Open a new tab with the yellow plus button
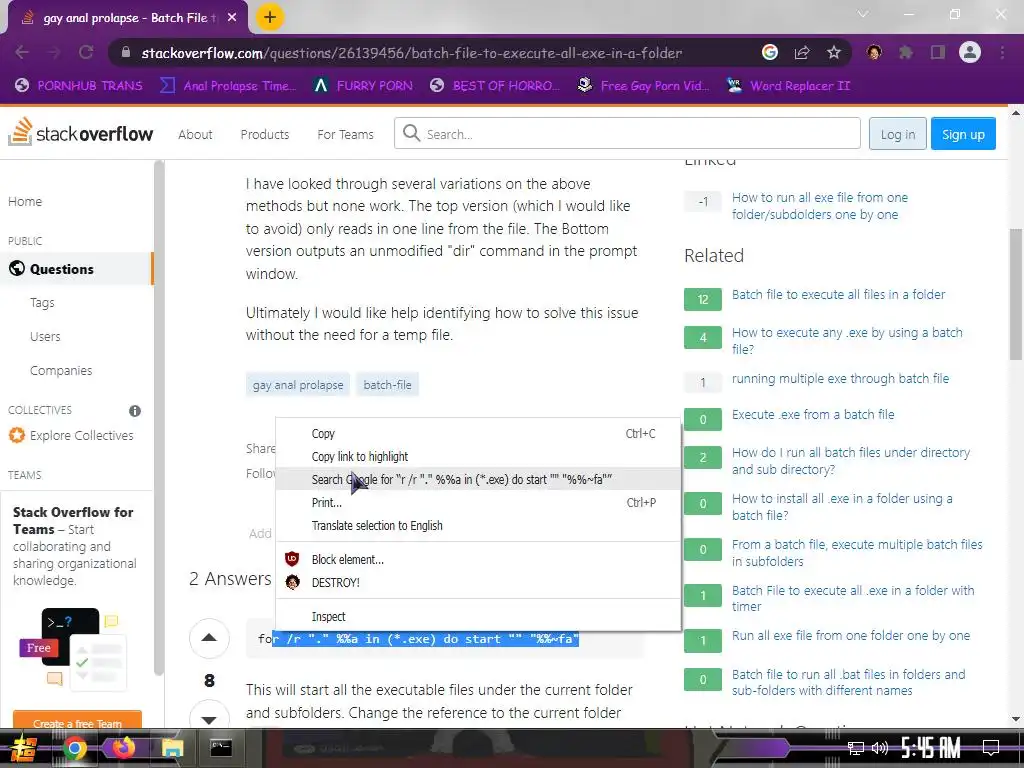This screenshot has width=1024, height=768. [270, 18]
